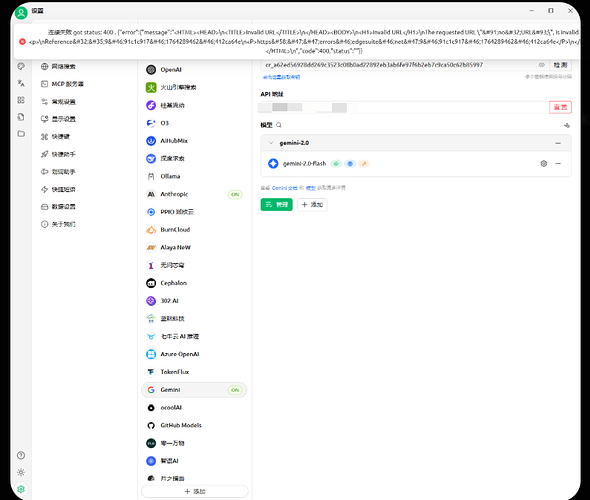Select the BurnCloud provider

point(194,229)
